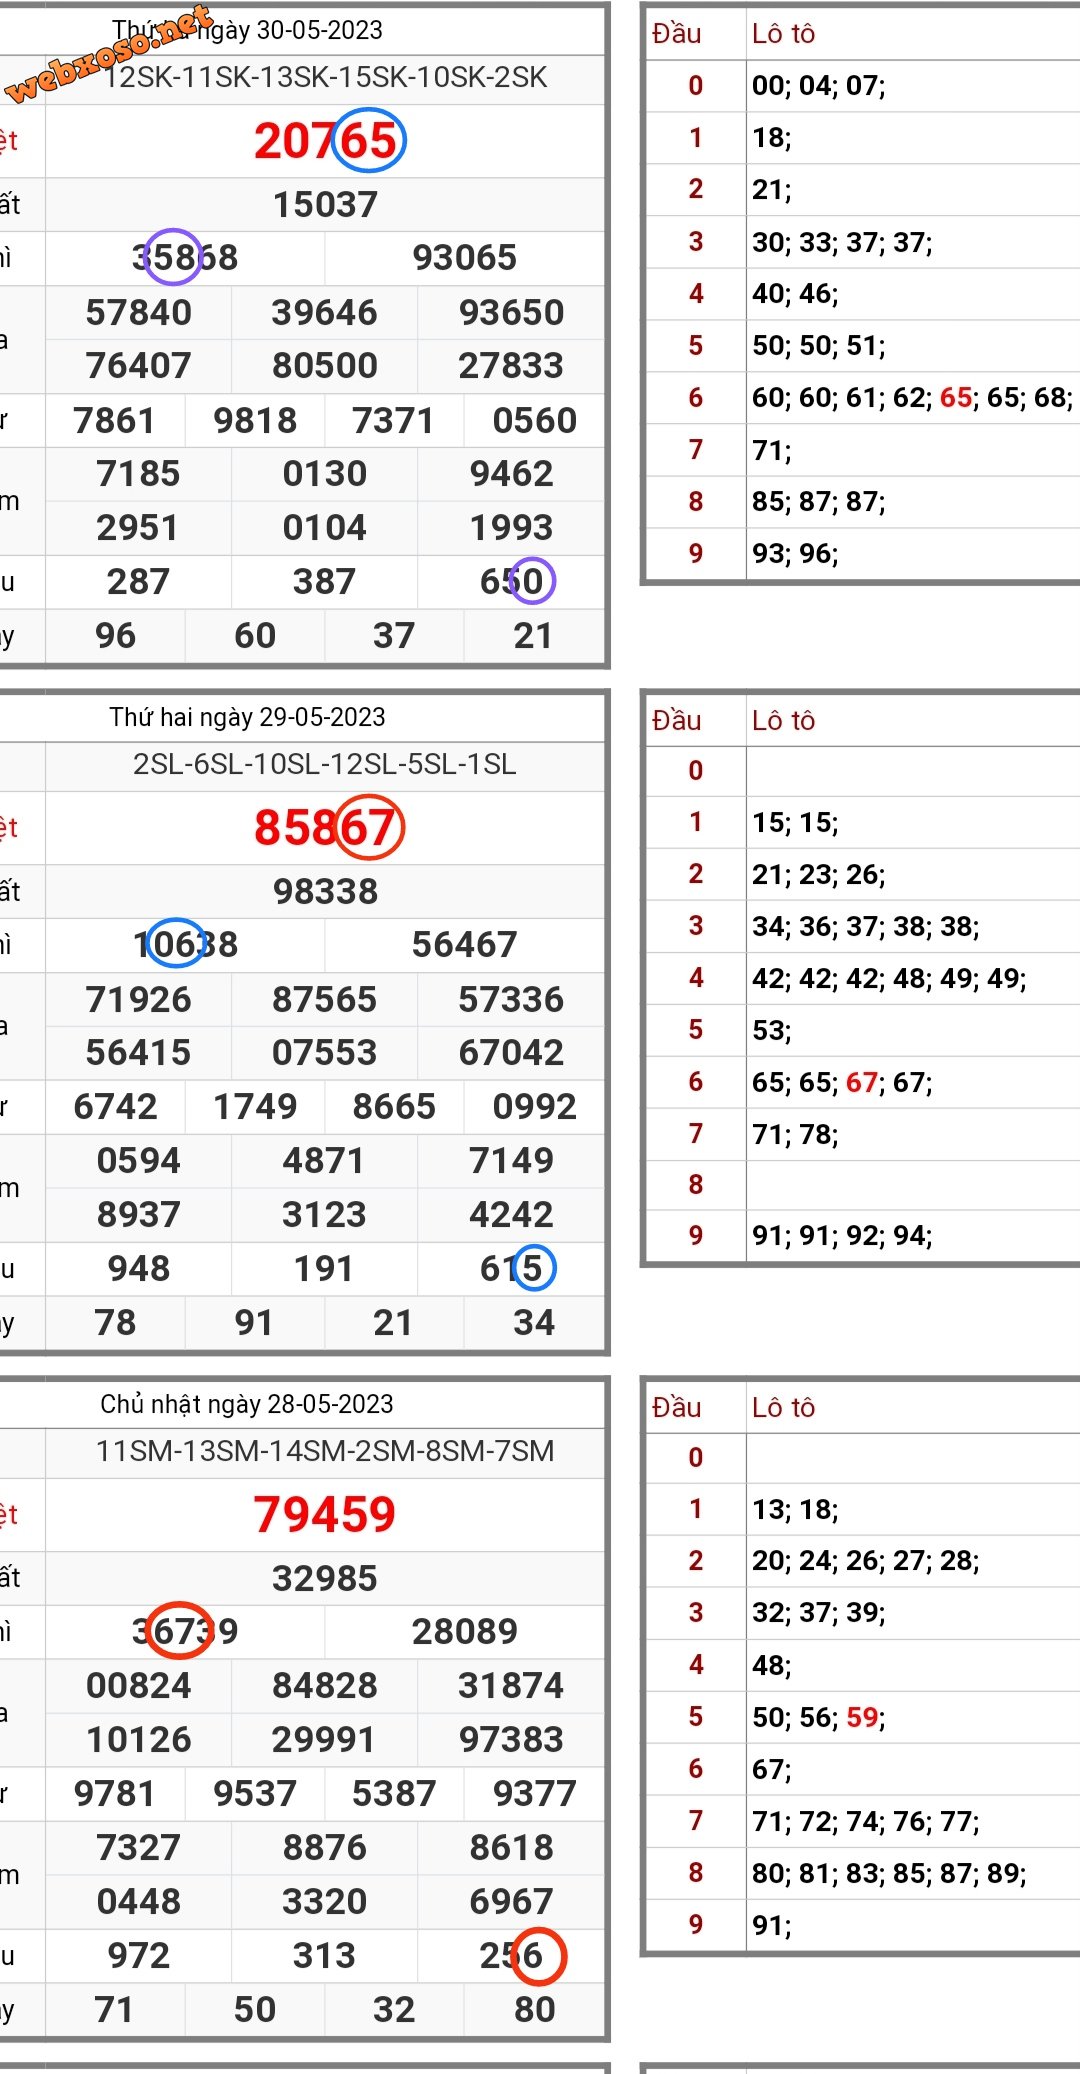Click the number 87565
The height and width of the screenshot is (2074, 1080).
pos(325,1000)
